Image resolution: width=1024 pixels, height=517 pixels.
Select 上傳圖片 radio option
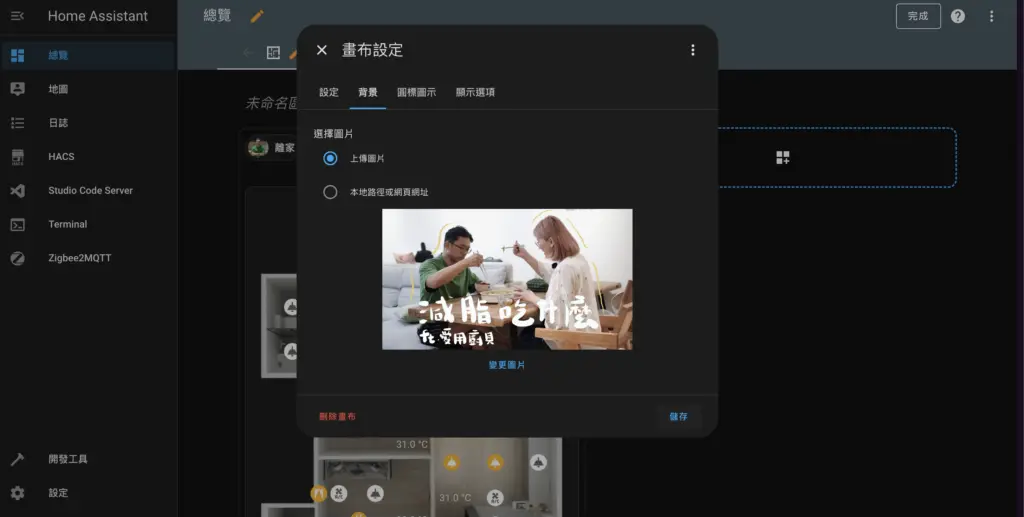[x=330, y=158]
